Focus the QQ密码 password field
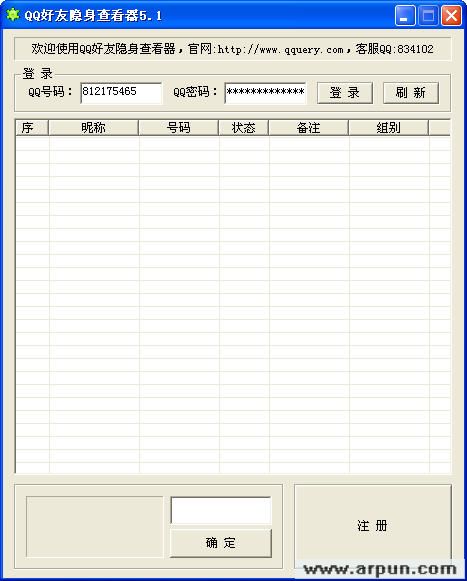This screenshot has width=467, height=581. [265, 93]
